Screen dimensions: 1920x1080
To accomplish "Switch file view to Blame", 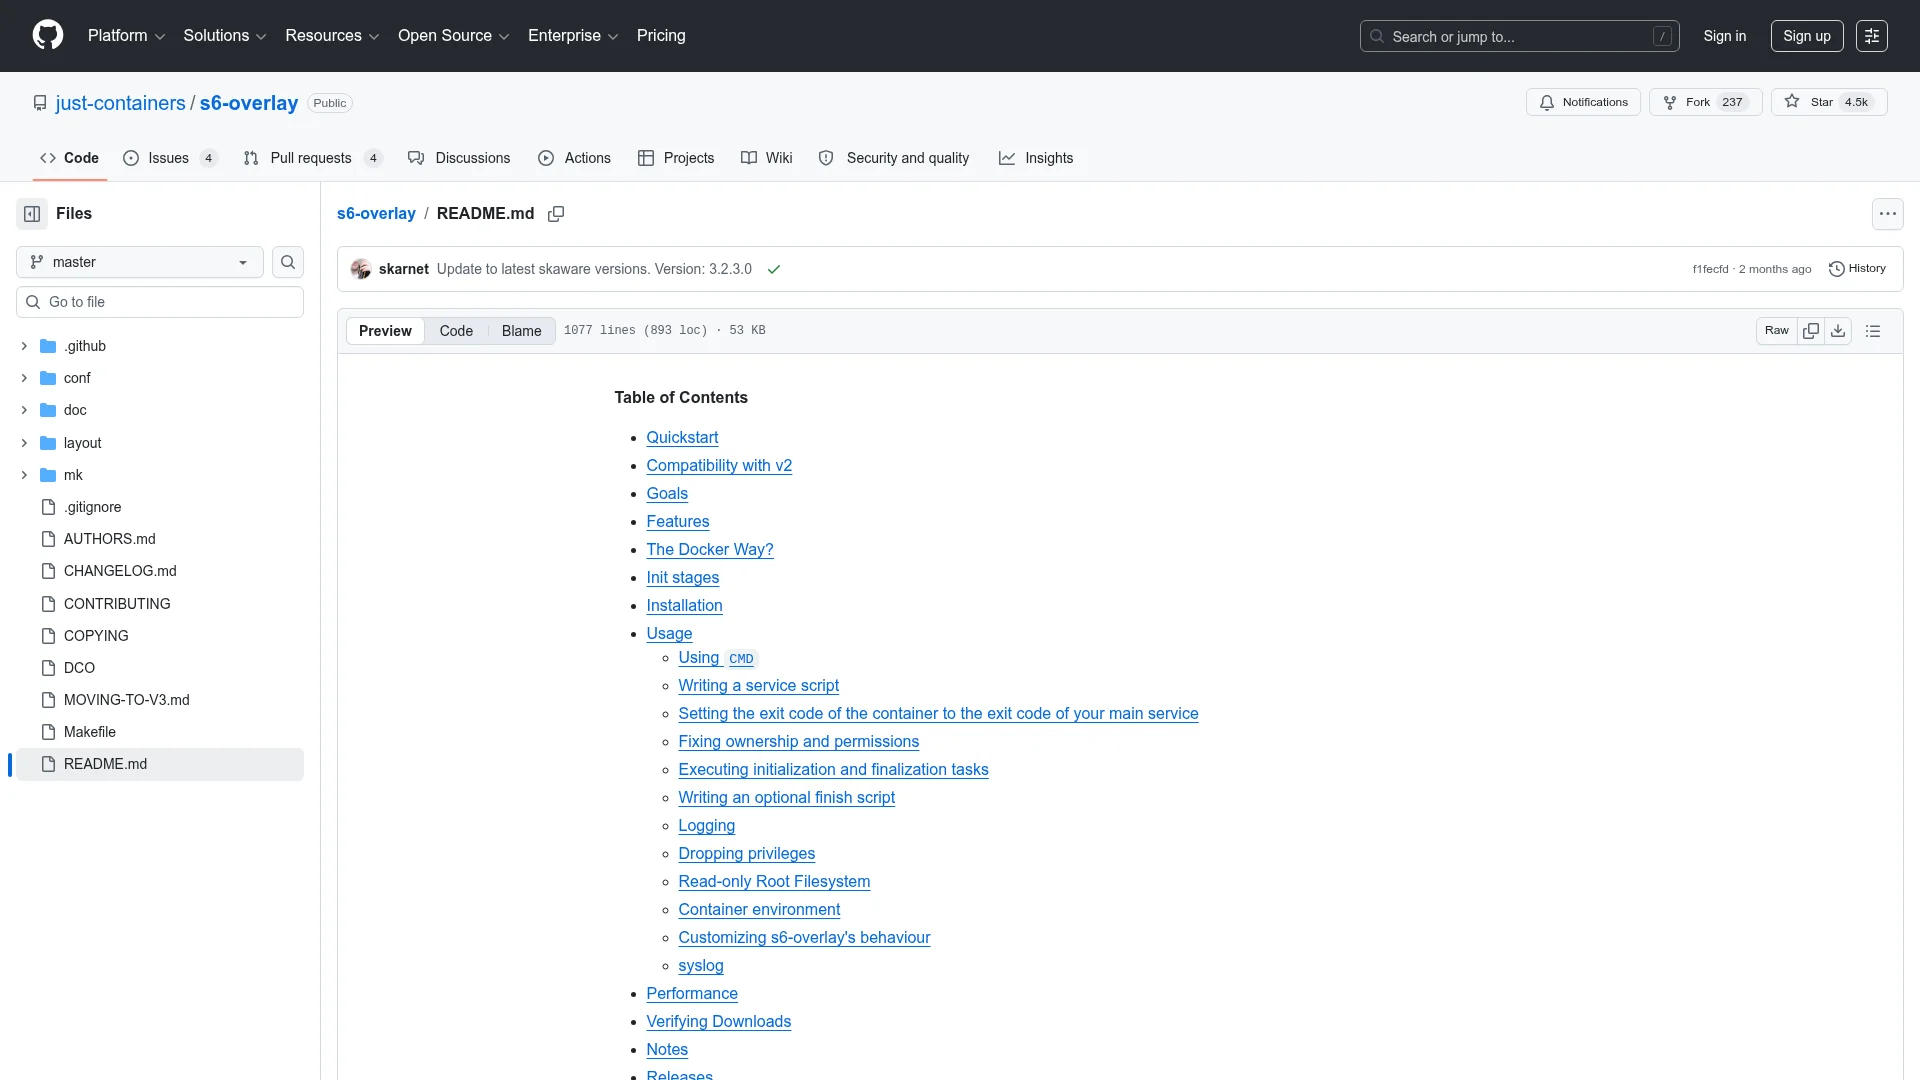I will coord(521,331).
